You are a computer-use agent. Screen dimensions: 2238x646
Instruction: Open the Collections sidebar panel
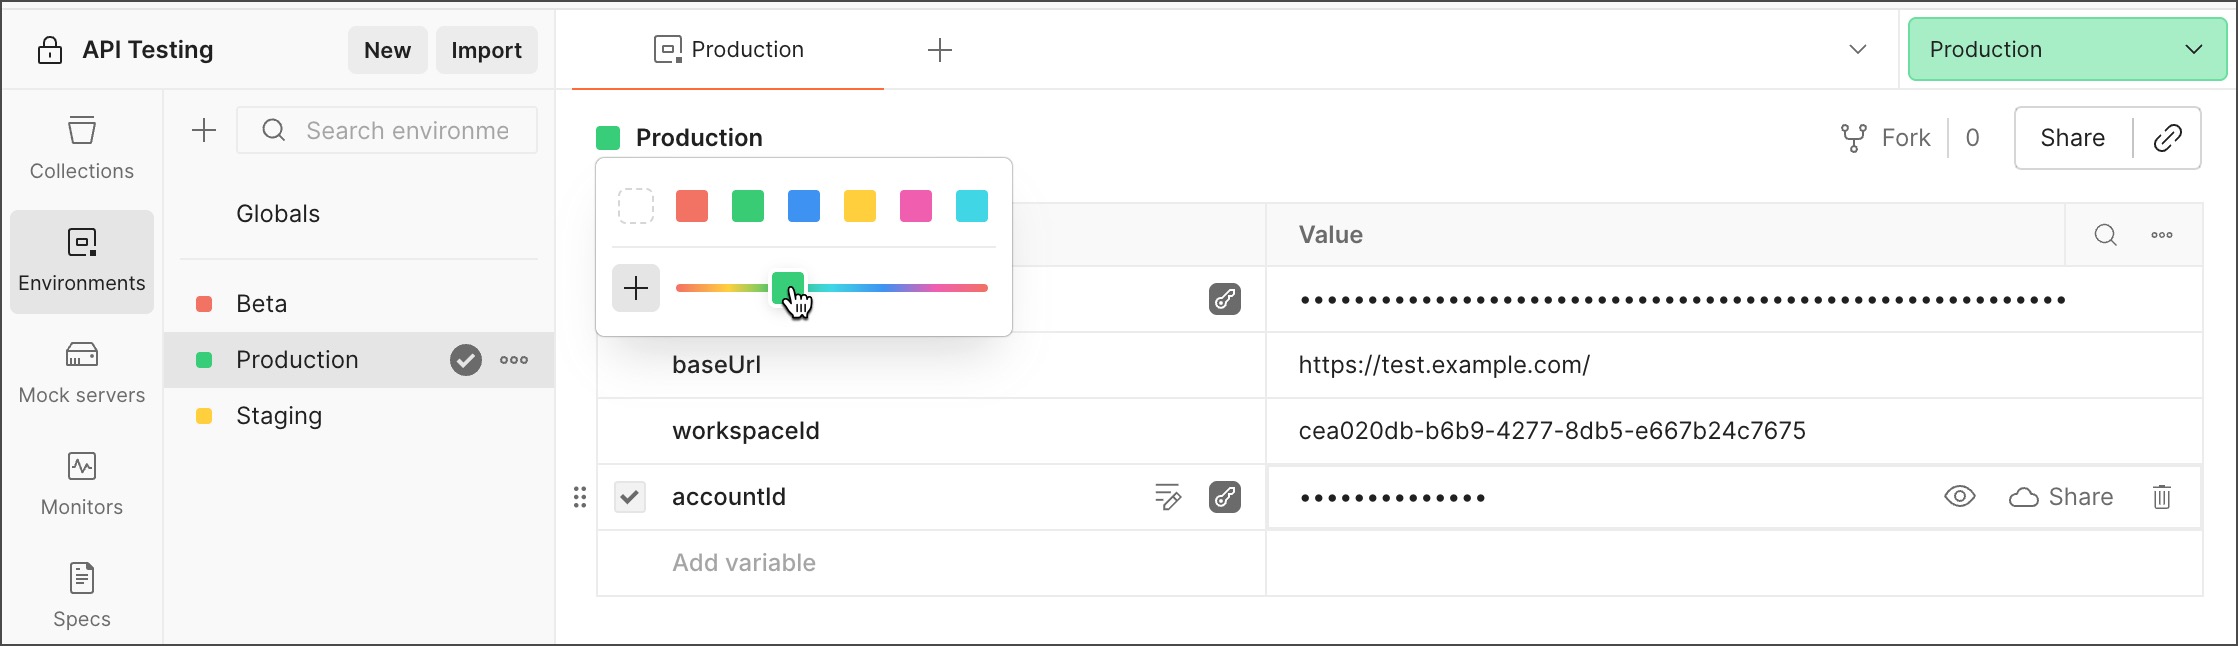(x=81, y=148)
